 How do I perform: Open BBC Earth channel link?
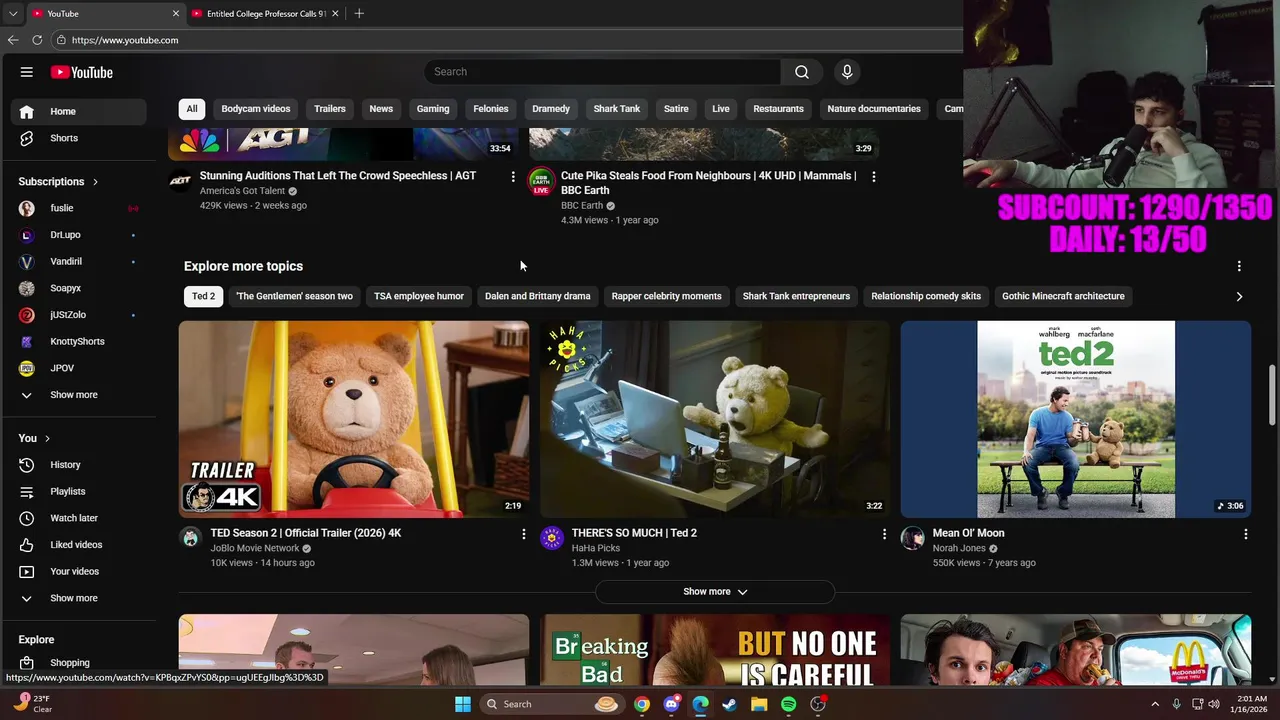[582, 206]
